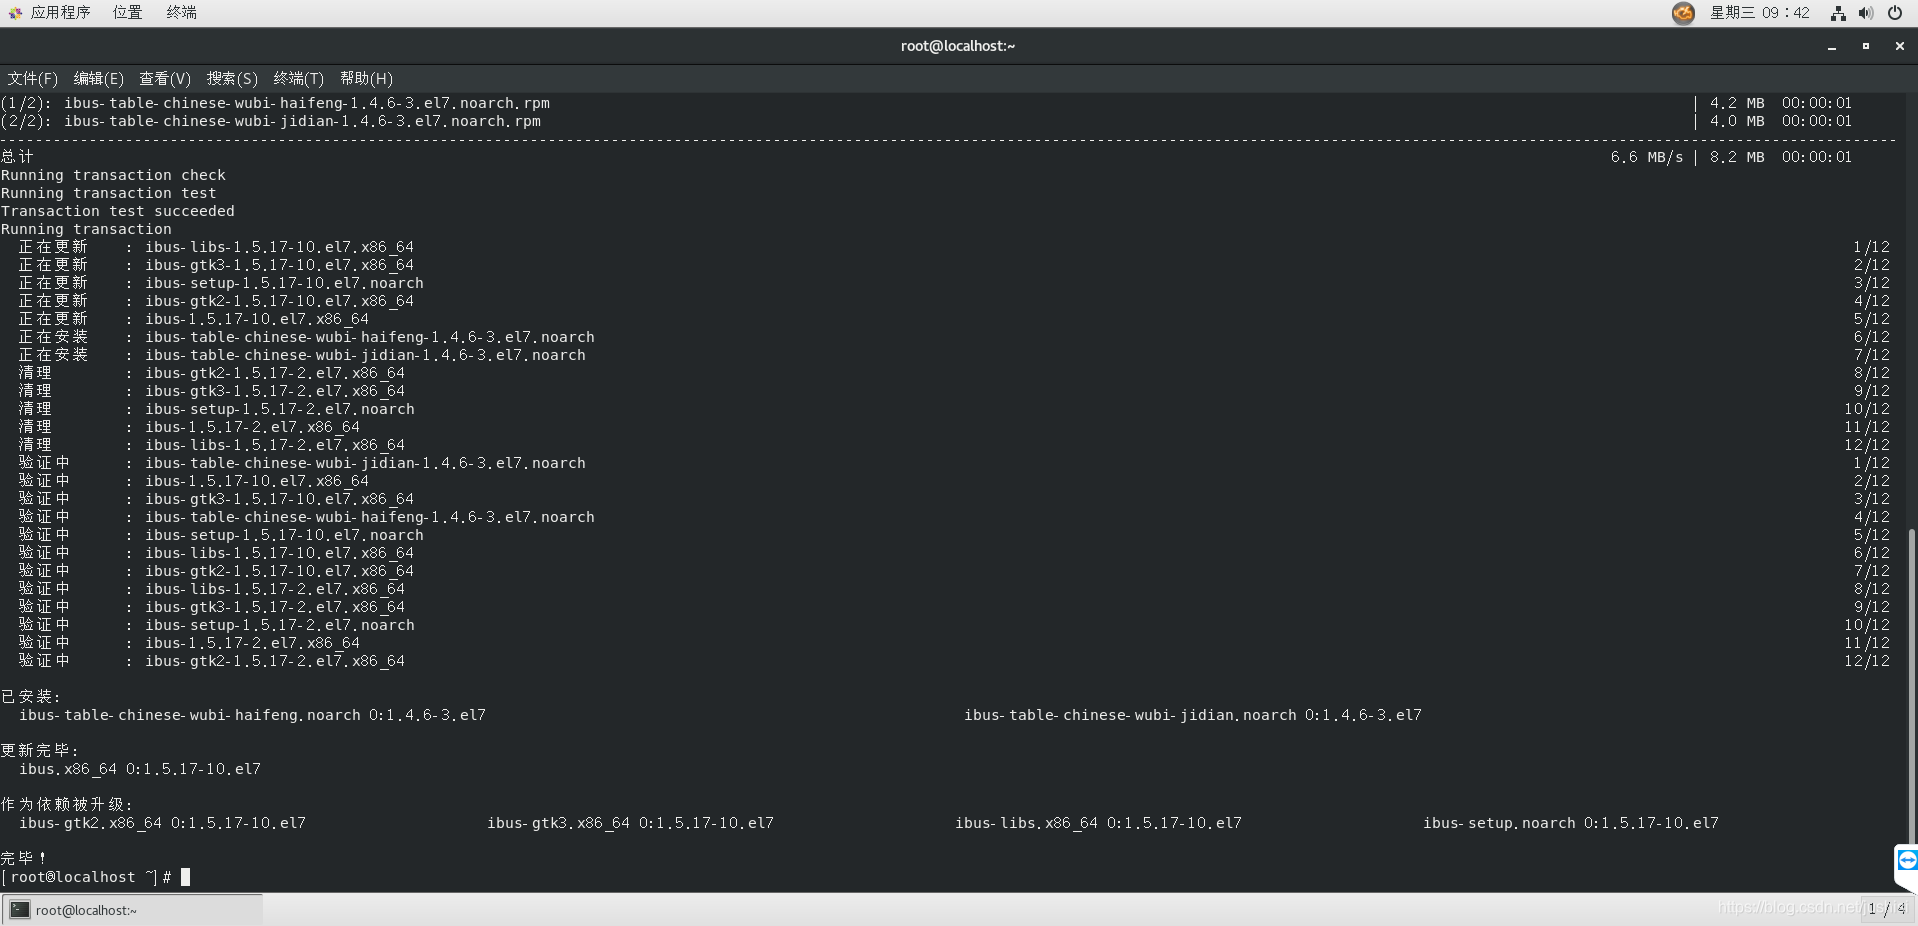The image size is (1918, 926).
Task: Click the '8.2 MB' total size value
Action: click(x=1737, y=157)
